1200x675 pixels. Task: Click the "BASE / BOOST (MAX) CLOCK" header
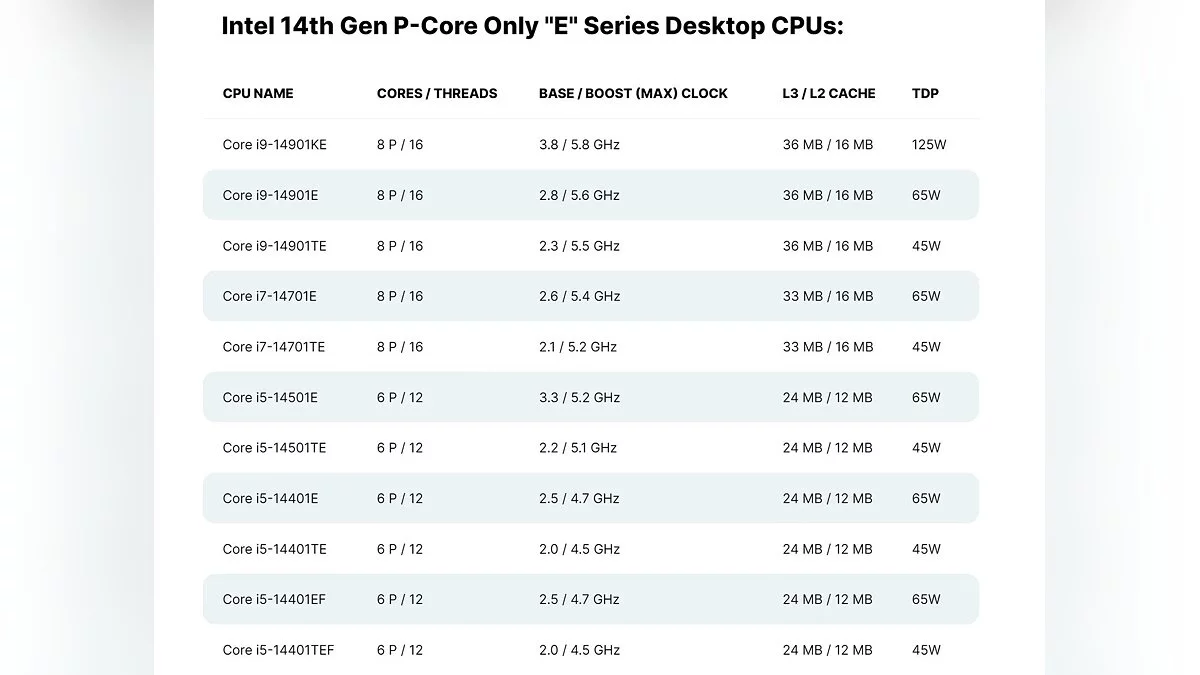point(633,93)
